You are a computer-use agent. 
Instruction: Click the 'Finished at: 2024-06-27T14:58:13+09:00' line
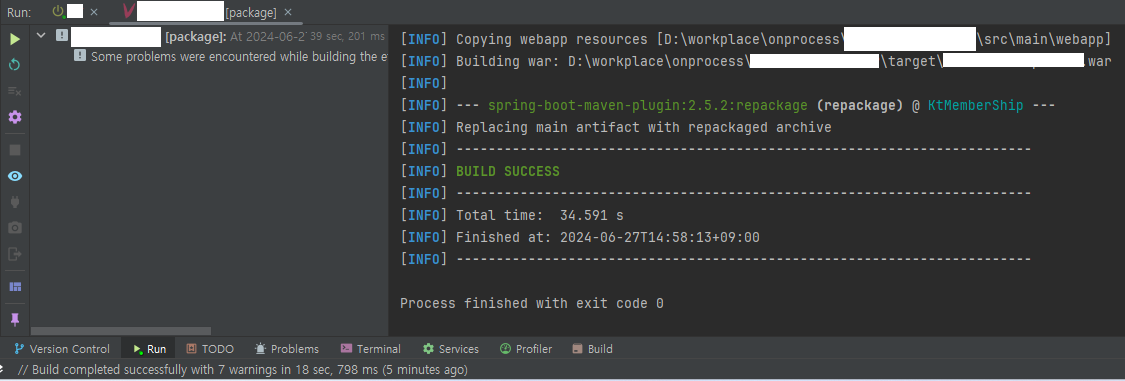point(608,237)
